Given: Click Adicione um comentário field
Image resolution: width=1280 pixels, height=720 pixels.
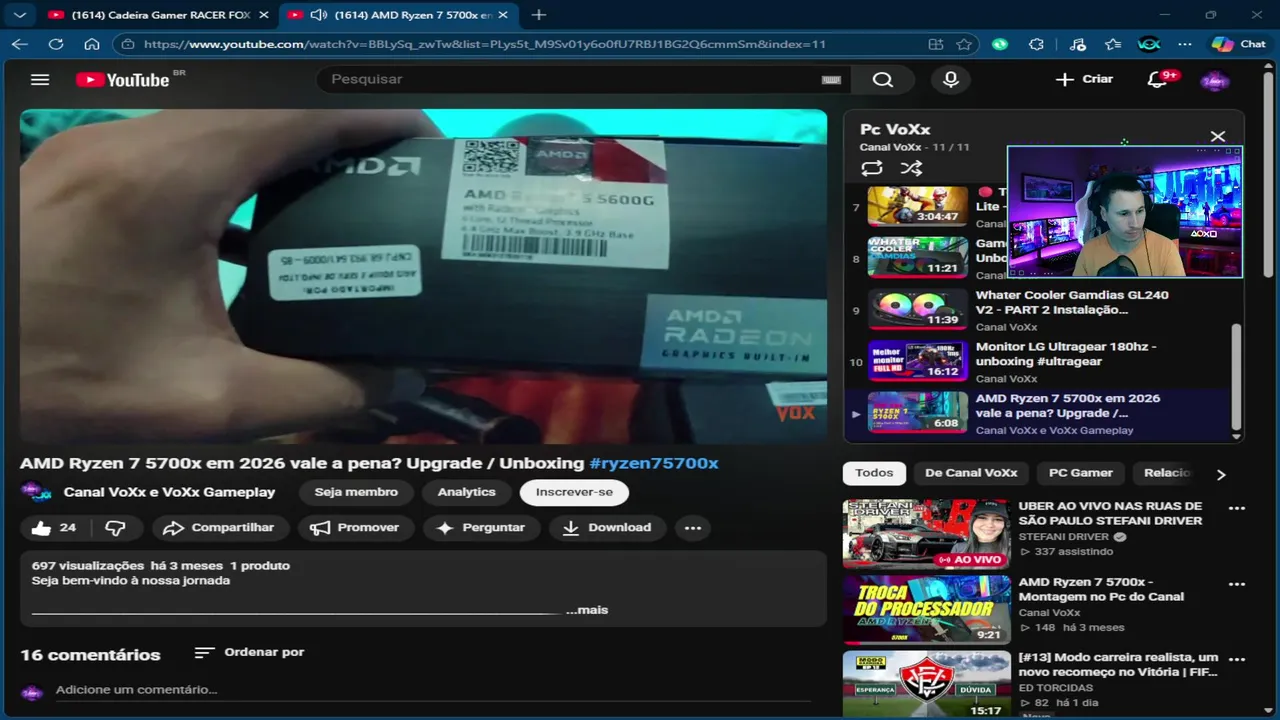Looking at the screenshot, I should (x=432, y=690).
